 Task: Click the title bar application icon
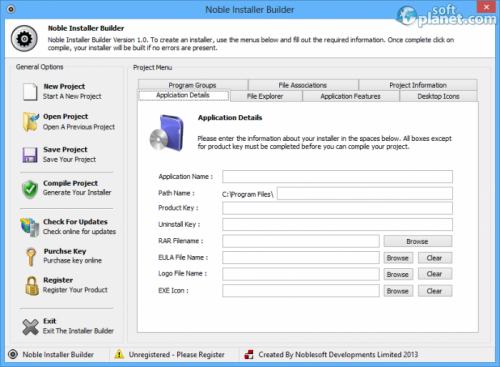[11, 9]
